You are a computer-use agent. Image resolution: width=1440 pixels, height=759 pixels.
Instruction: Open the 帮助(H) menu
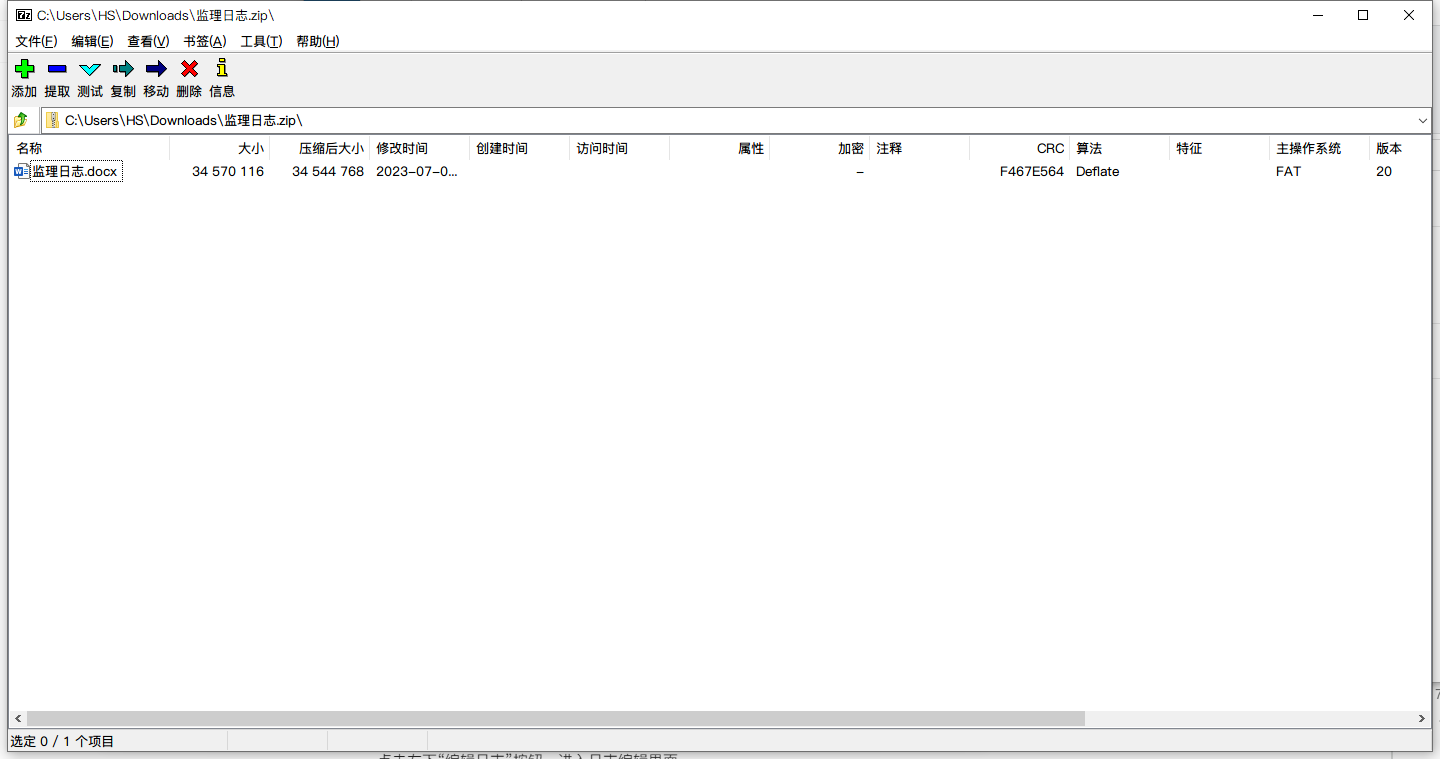coord(318,41)
